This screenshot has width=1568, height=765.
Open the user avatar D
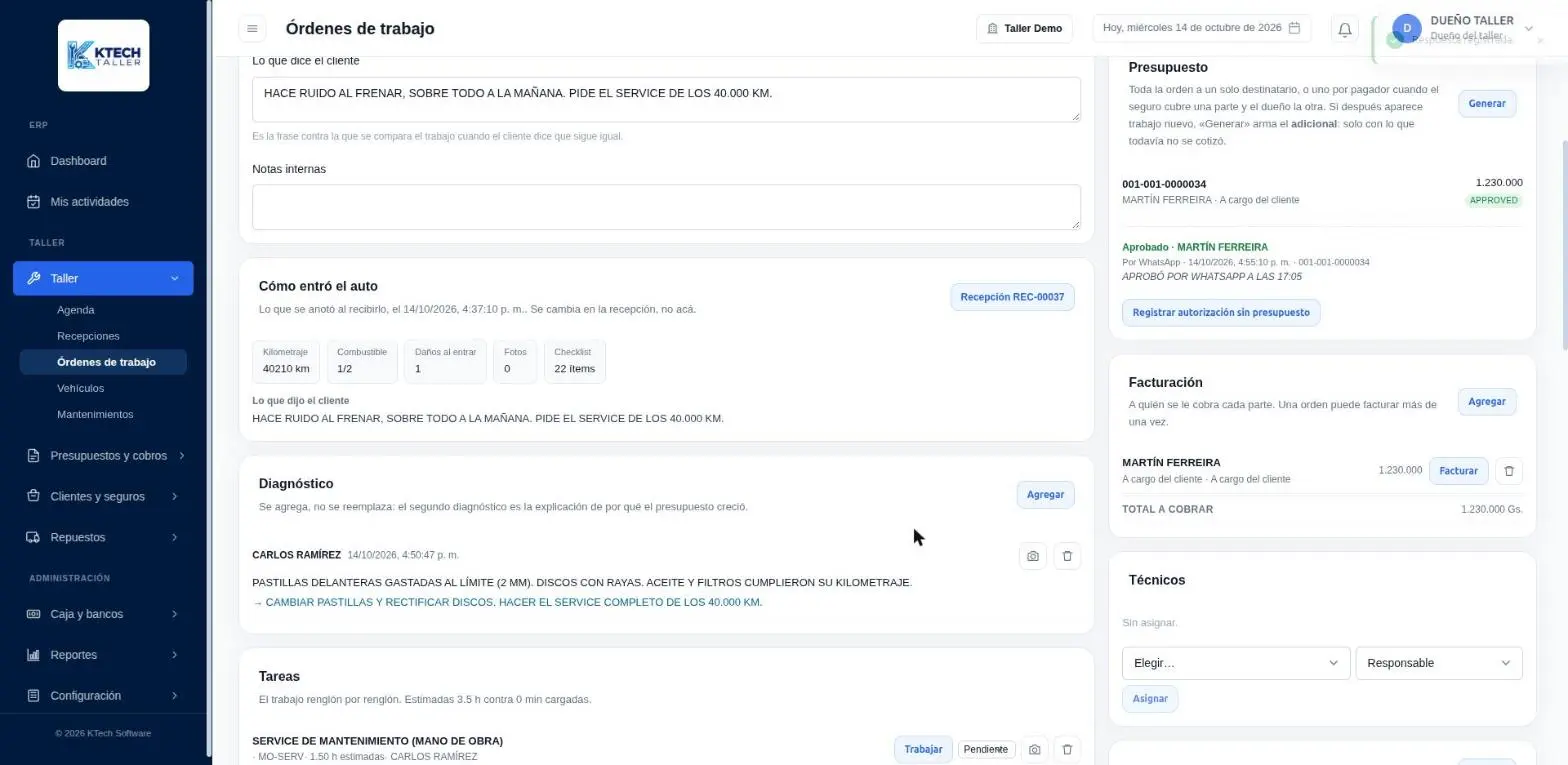click(x=1407, y=28)
